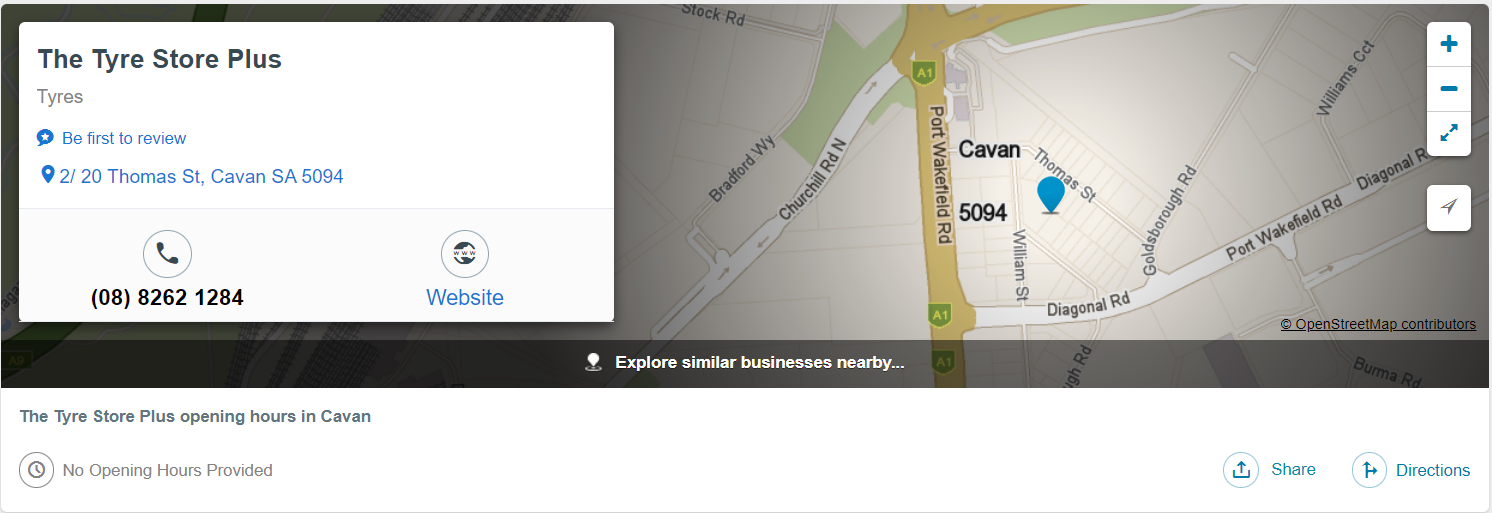Click the William St map label
This screenshot has height=513, width=1492.
pos(1021,265)
